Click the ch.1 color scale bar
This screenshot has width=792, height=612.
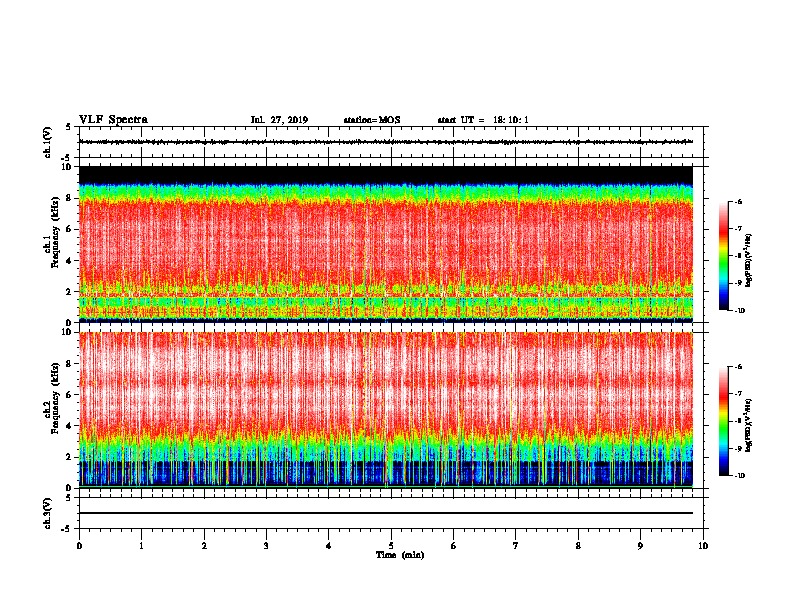(724, 256)
